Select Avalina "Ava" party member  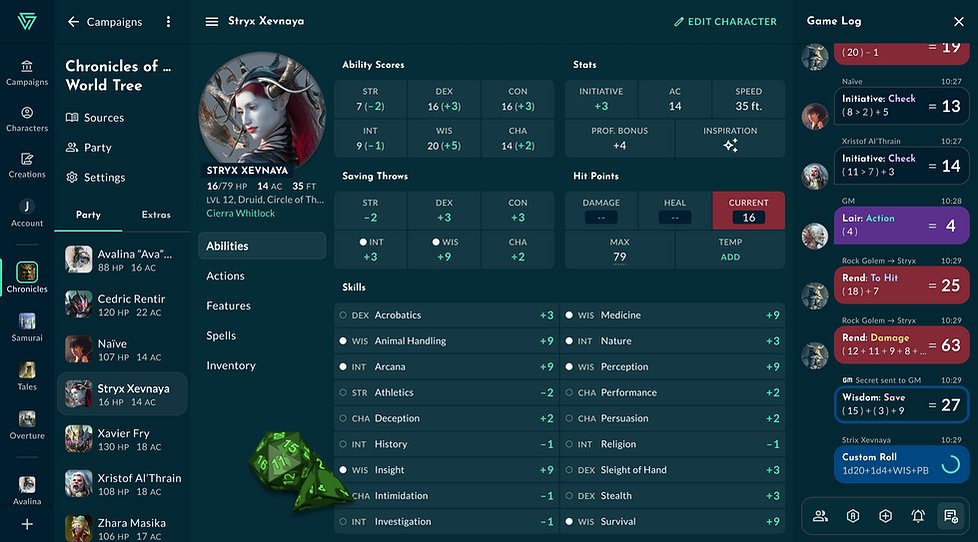click(x=122, y=259)
